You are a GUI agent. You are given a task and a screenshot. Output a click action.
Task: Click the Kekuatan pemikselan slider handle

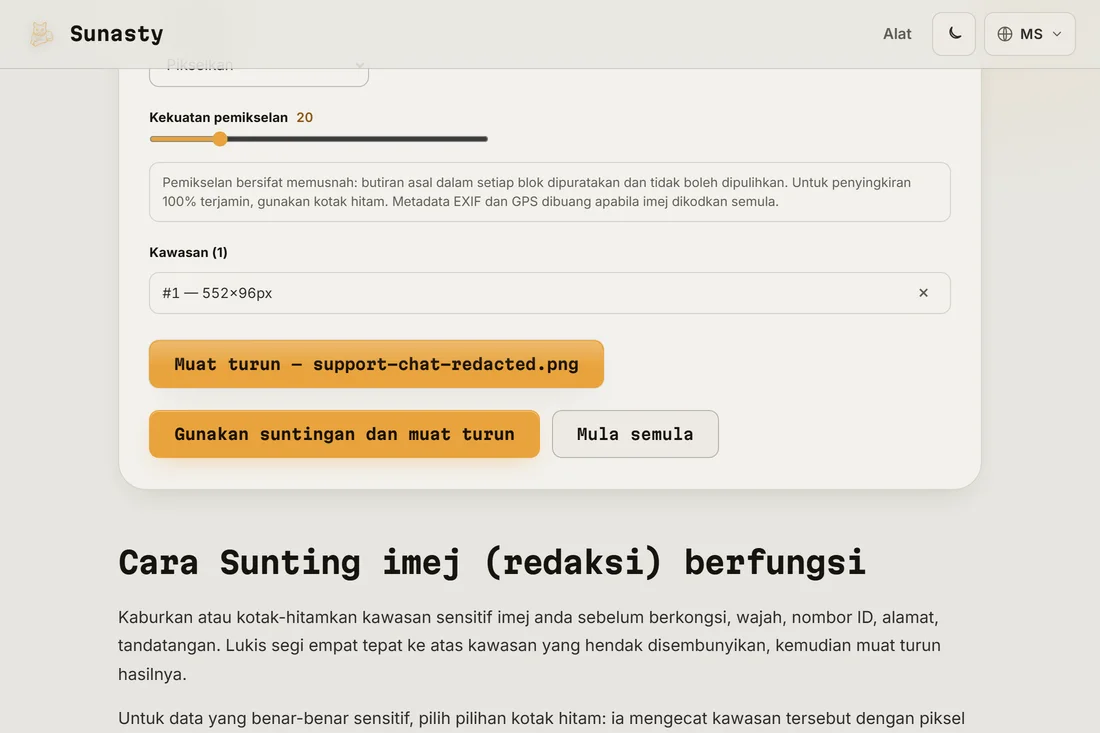pyautogui.click(x=220, y=139)
